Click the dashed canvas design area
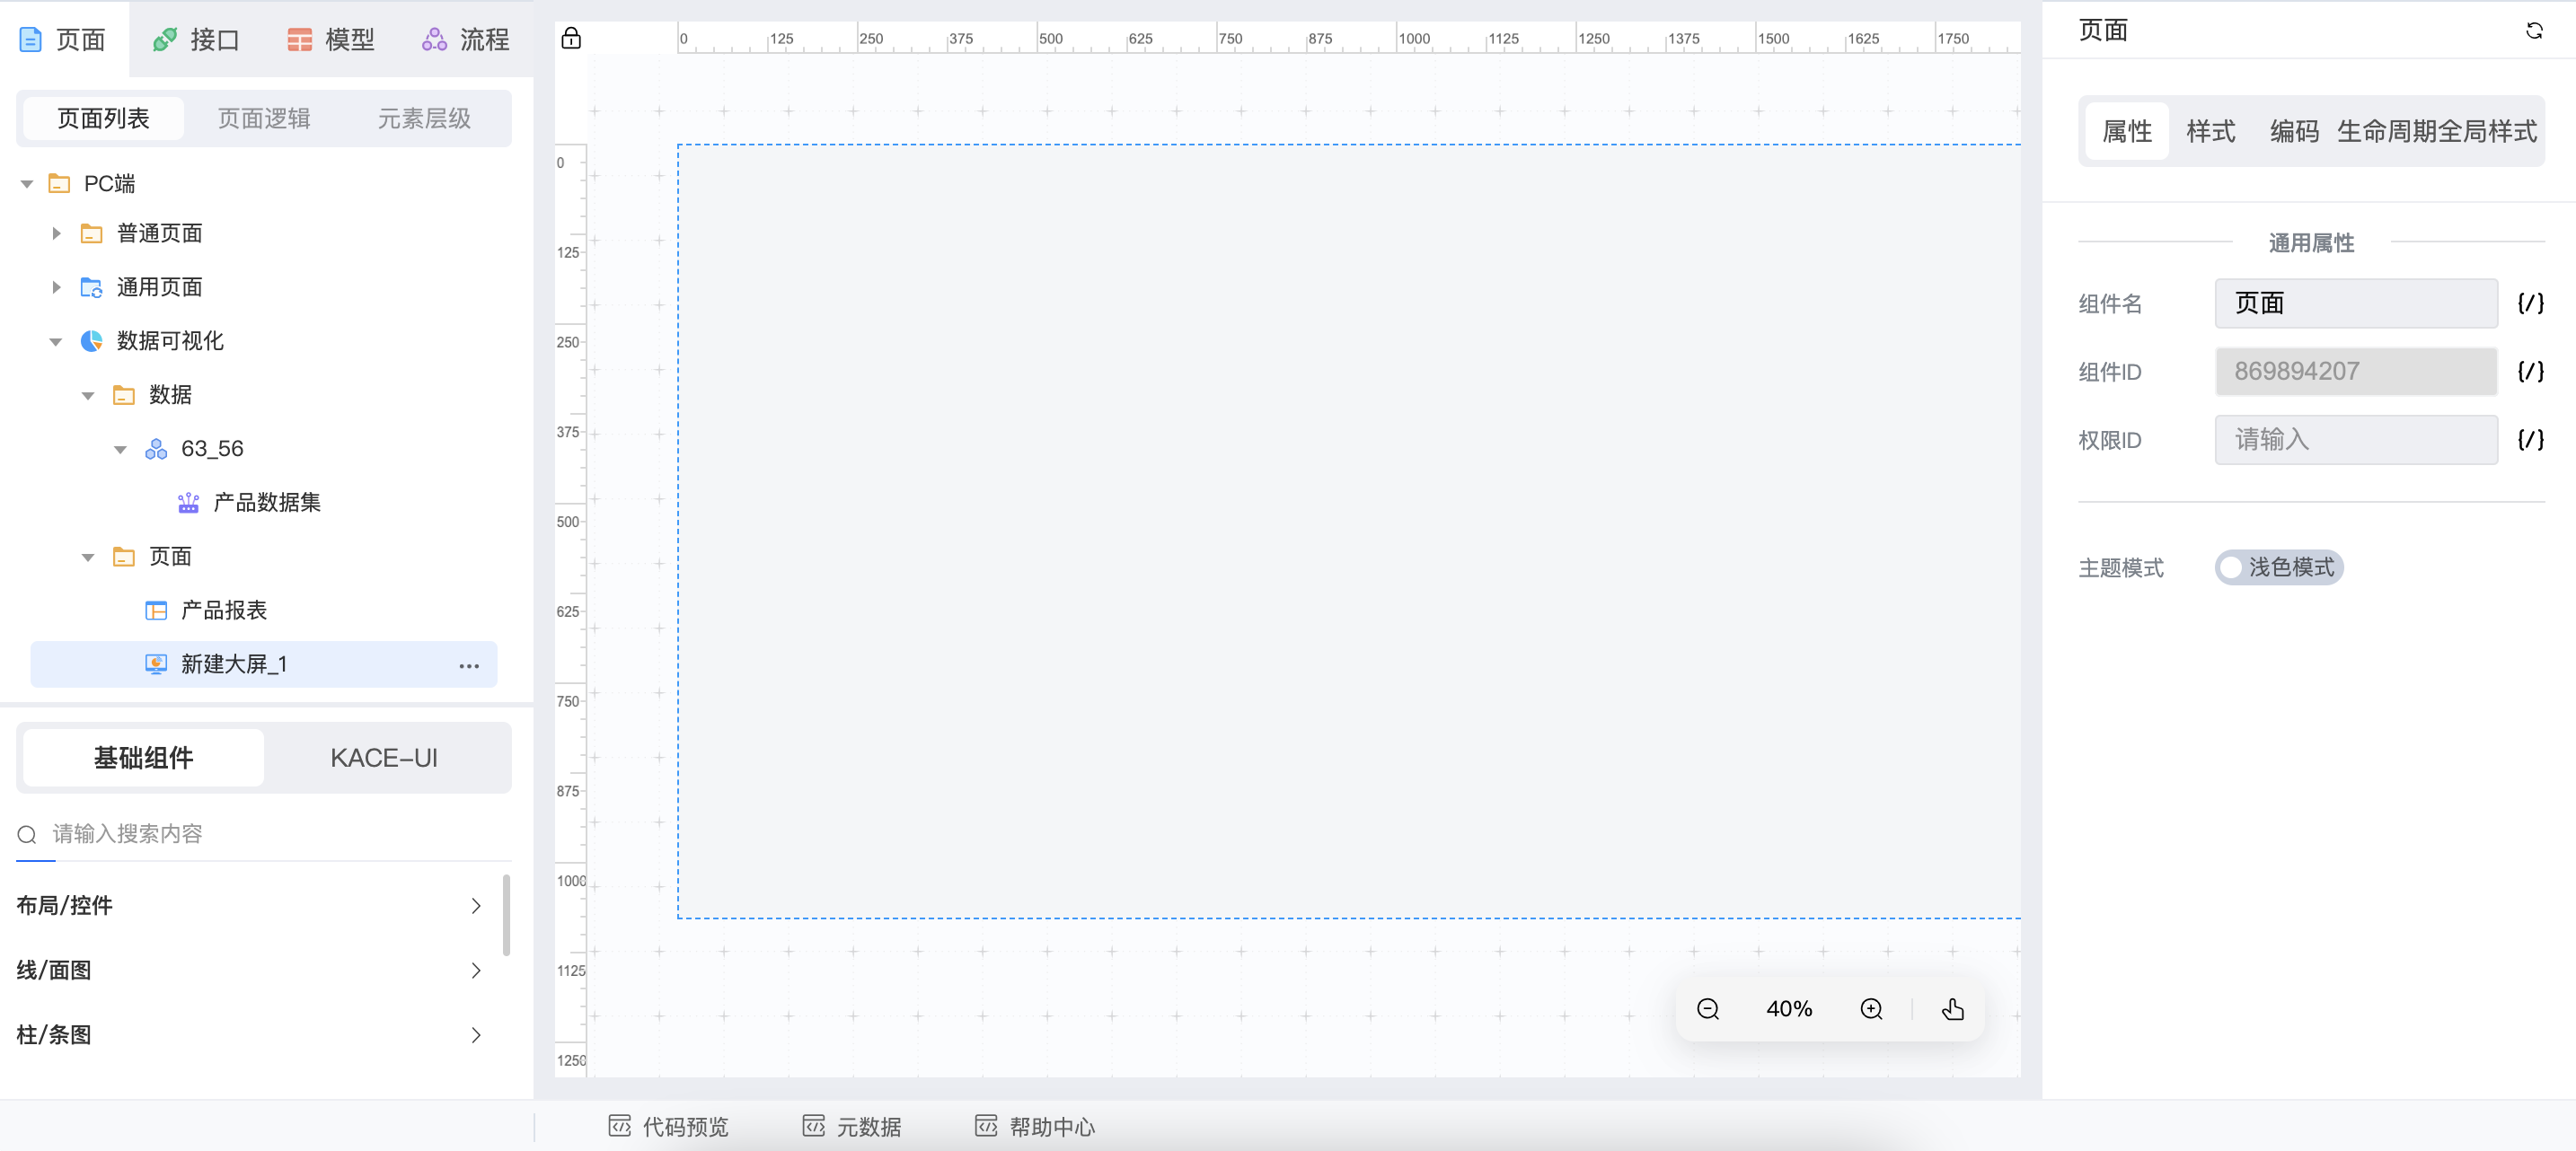The width and height of the screenshot is (2576, 1151). tap(1348, 531)
